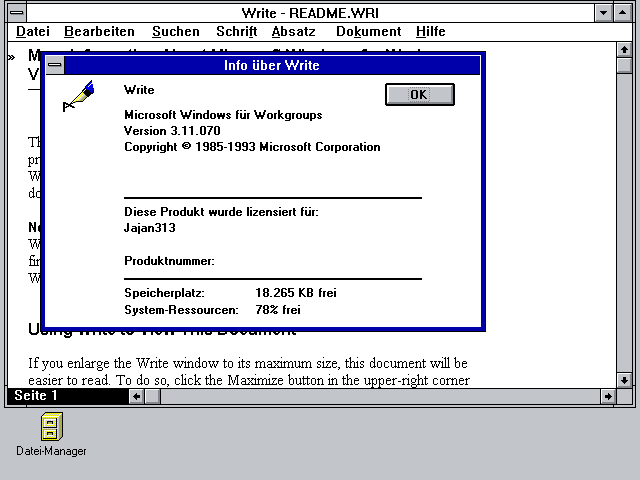
Task: Click OK in Info über Write dialog
Action: (420, 95)
